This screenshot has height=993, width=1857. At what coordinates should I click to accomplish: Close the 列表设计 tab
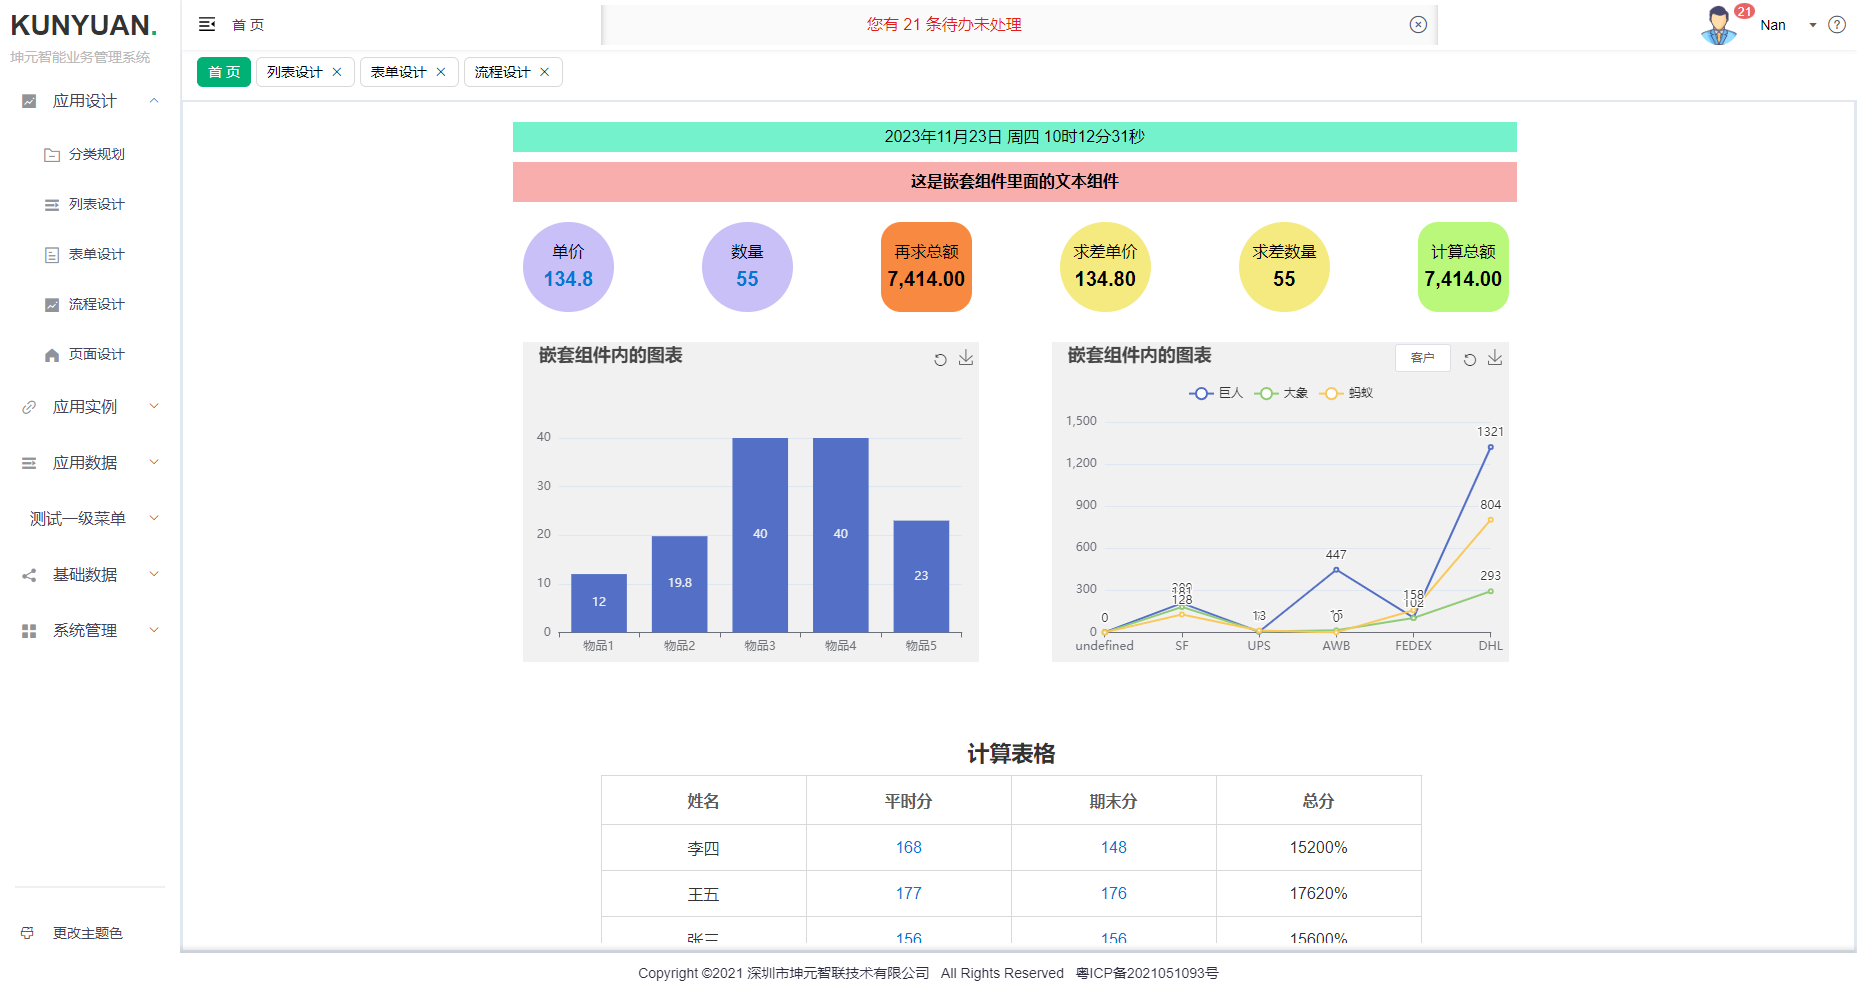[337, 72]
